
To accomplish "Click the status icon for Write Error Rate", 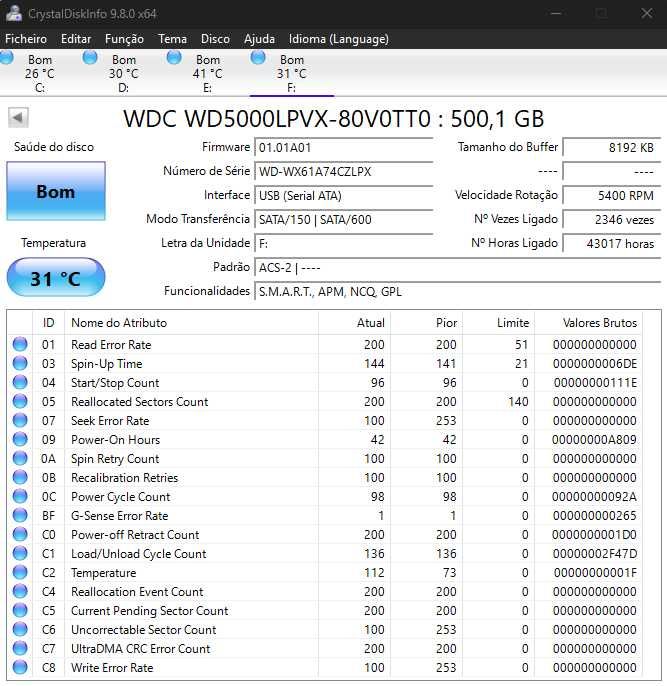I will coord(20,668).
